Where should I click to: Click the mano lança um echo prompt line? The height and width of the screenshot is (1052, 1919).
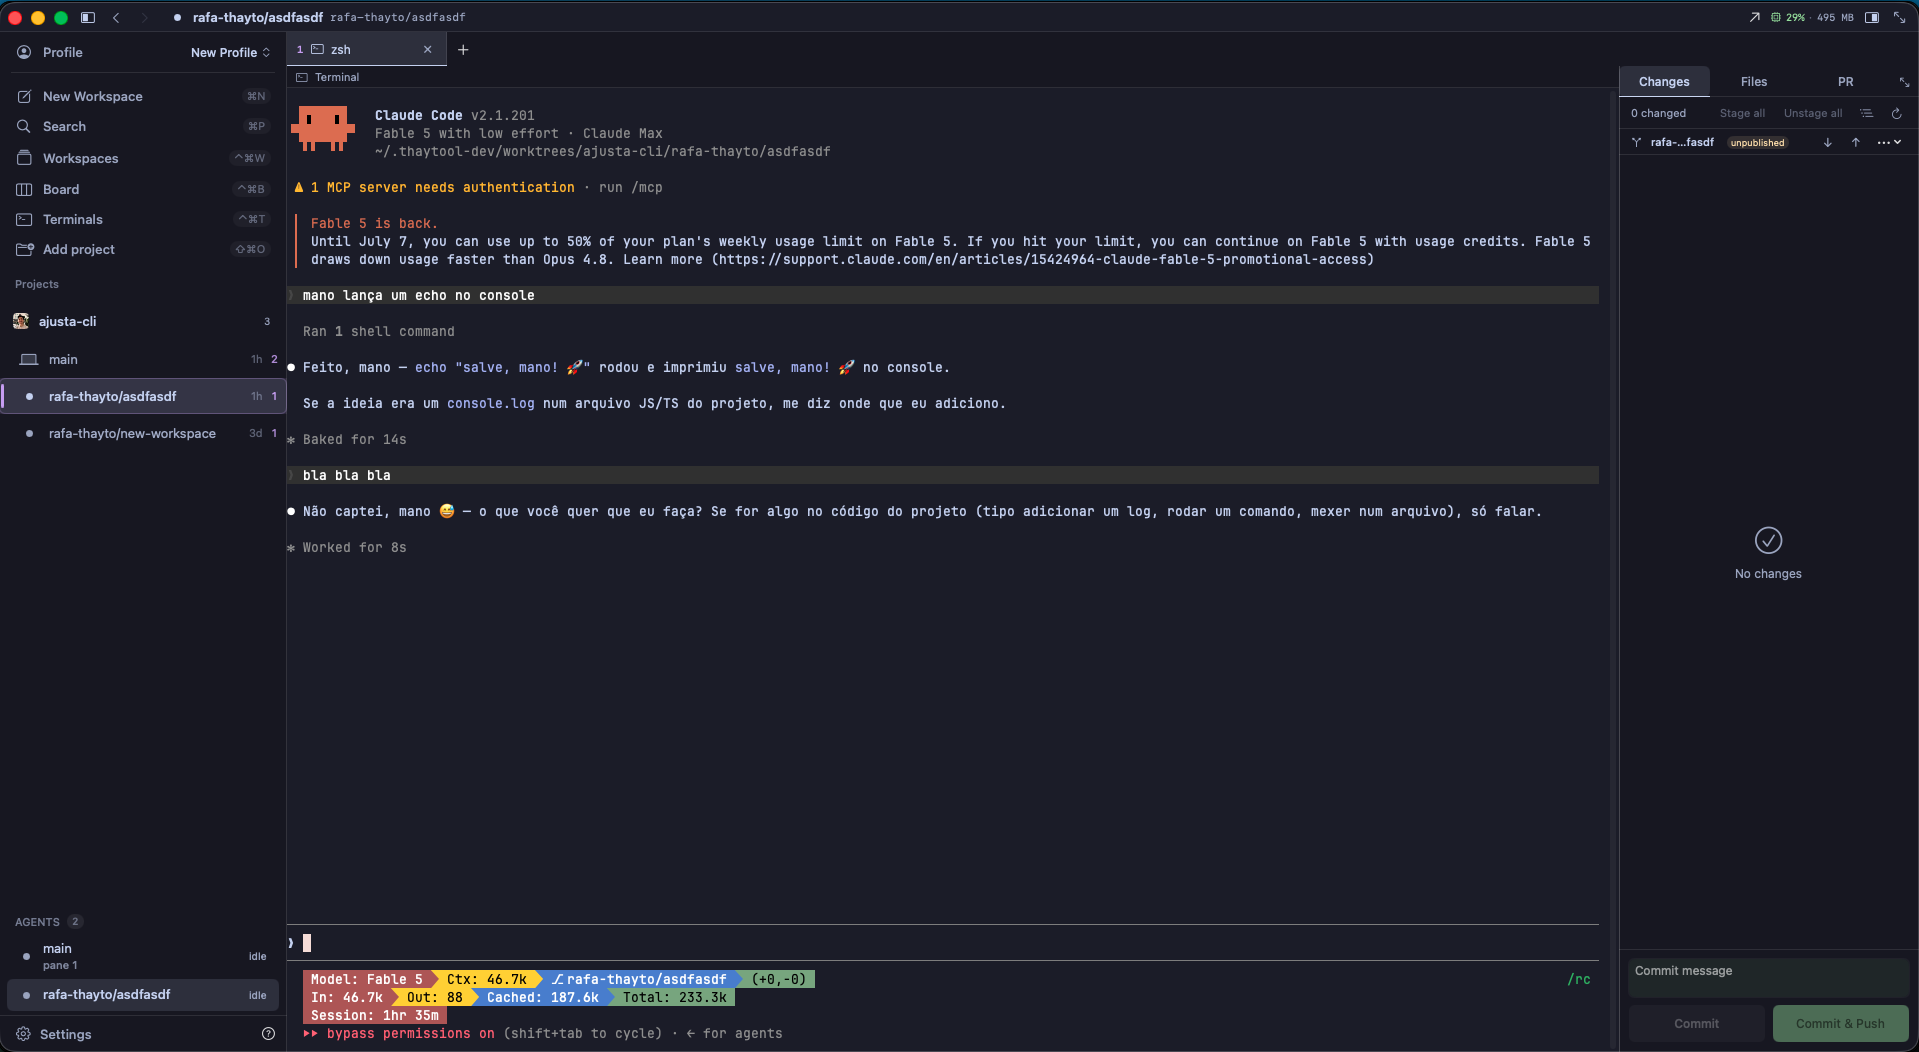pyautogui.click(x=942, y=295)
